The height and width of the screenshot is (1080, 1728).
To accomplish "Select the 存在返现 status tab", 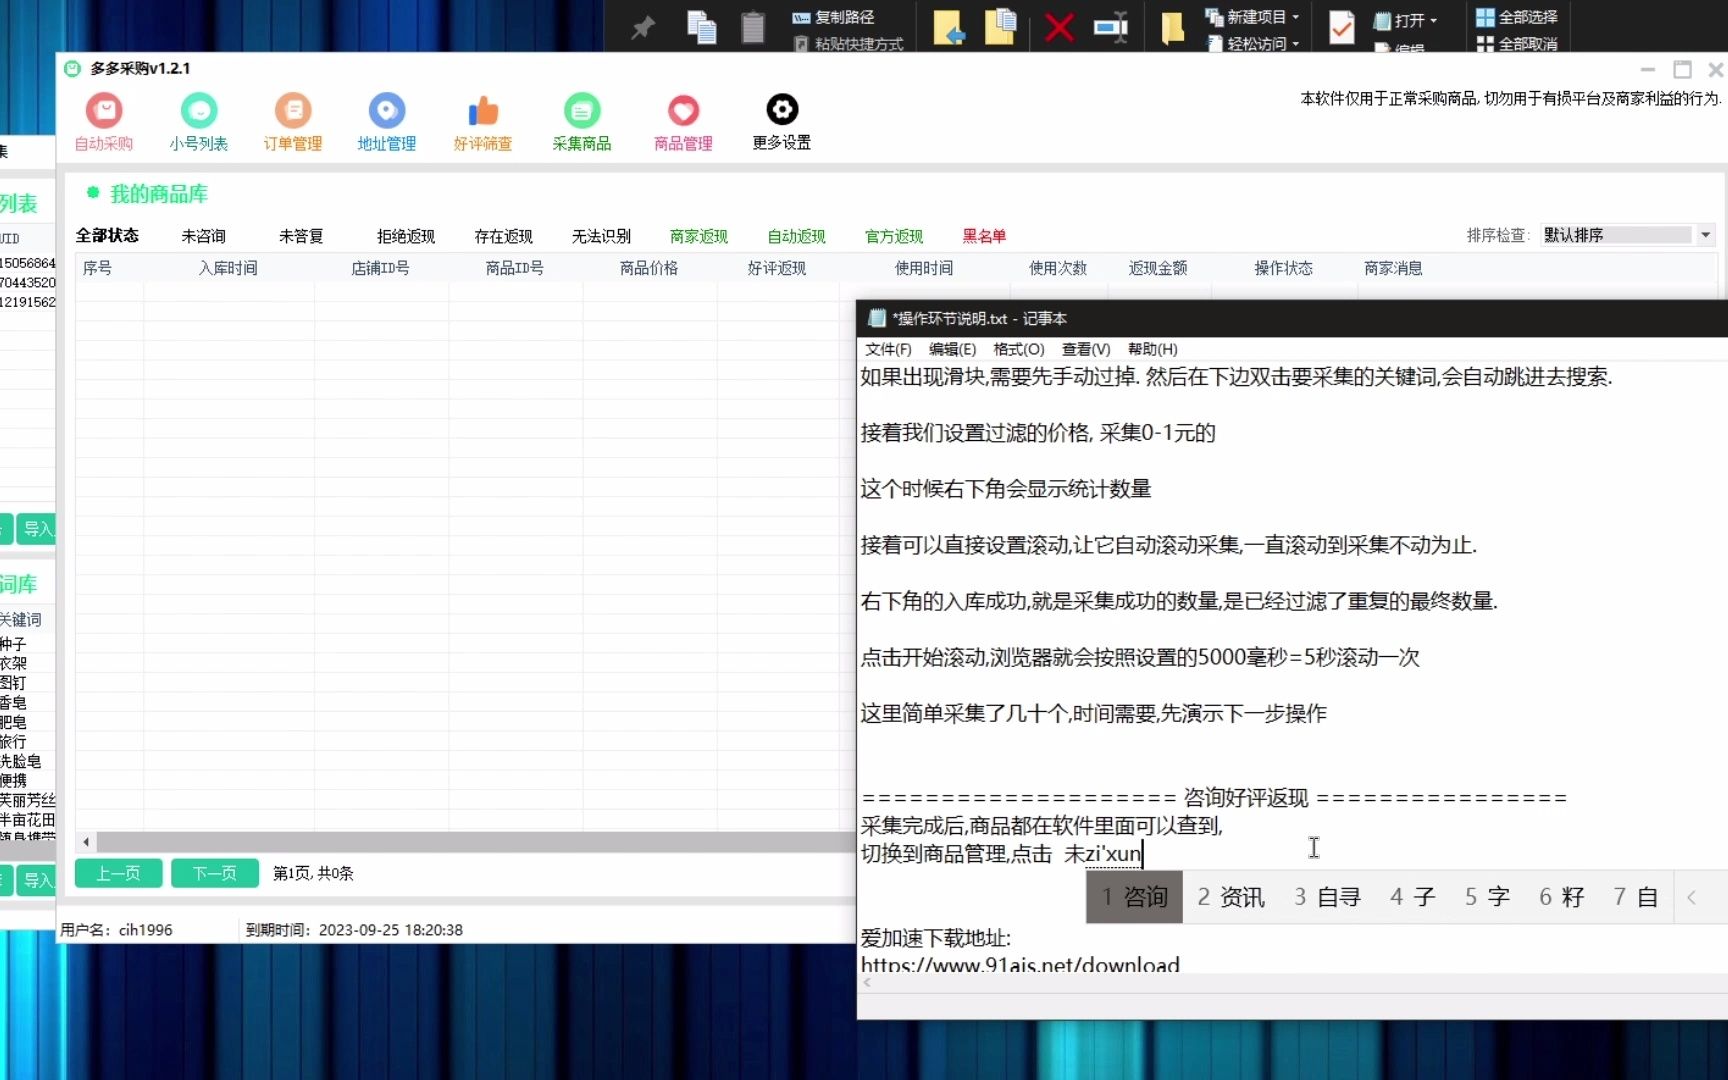I will (503, 236).
